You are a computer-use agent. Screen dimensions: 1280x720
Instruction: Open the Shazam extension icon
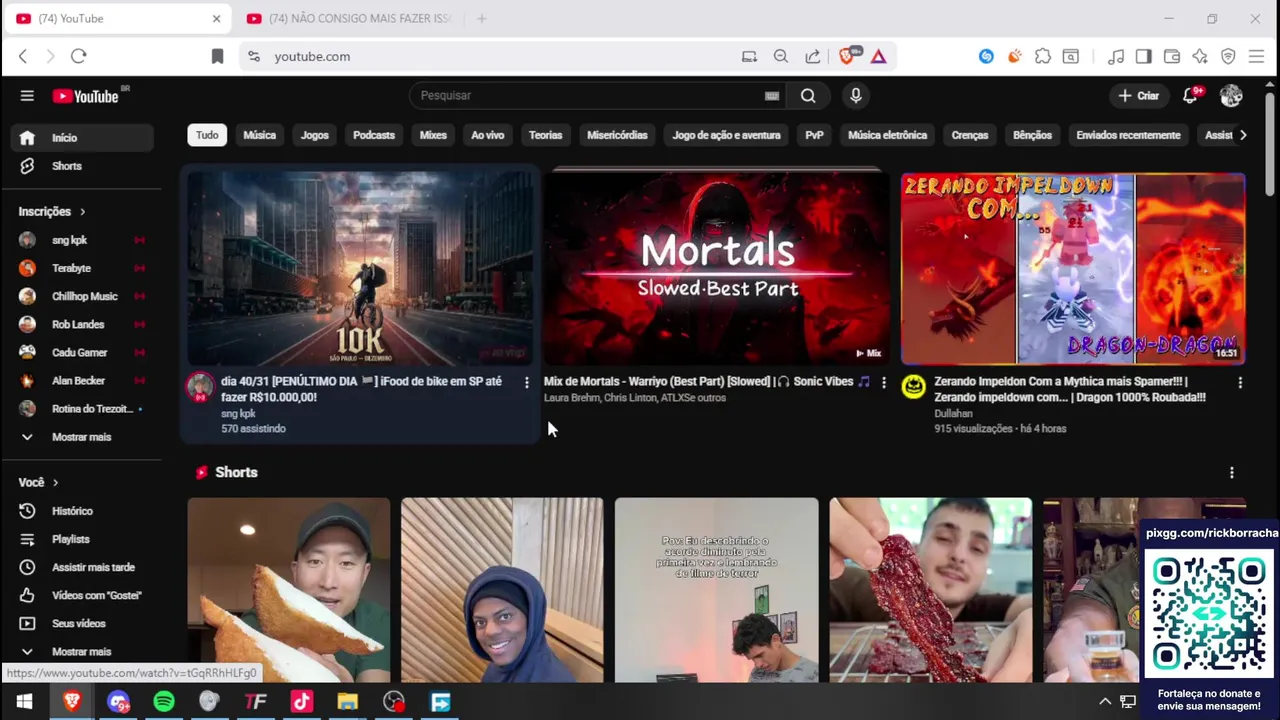pyautogui.click(x=986, y=57)
